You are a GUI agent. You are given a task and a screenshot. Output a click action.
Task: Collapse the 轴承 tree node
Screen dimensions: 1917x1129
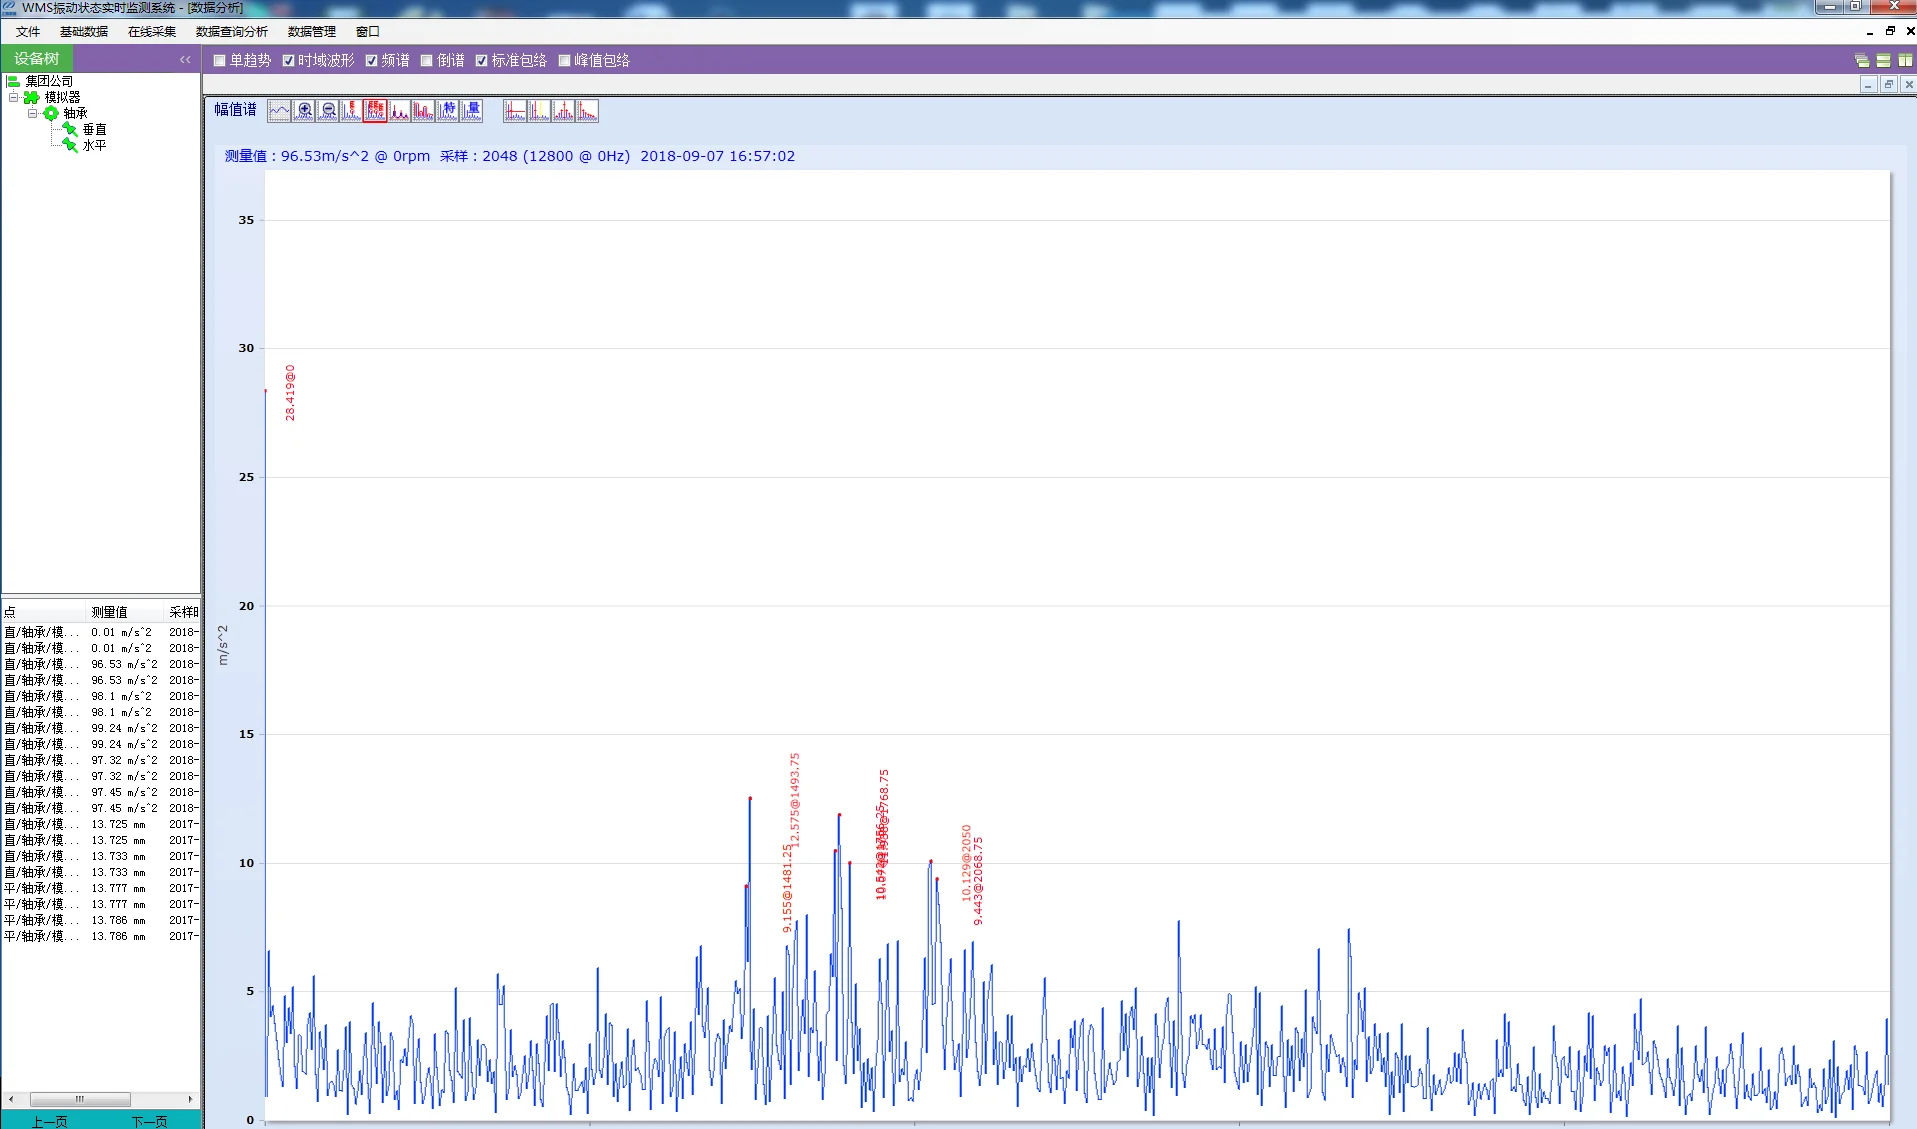32,114
